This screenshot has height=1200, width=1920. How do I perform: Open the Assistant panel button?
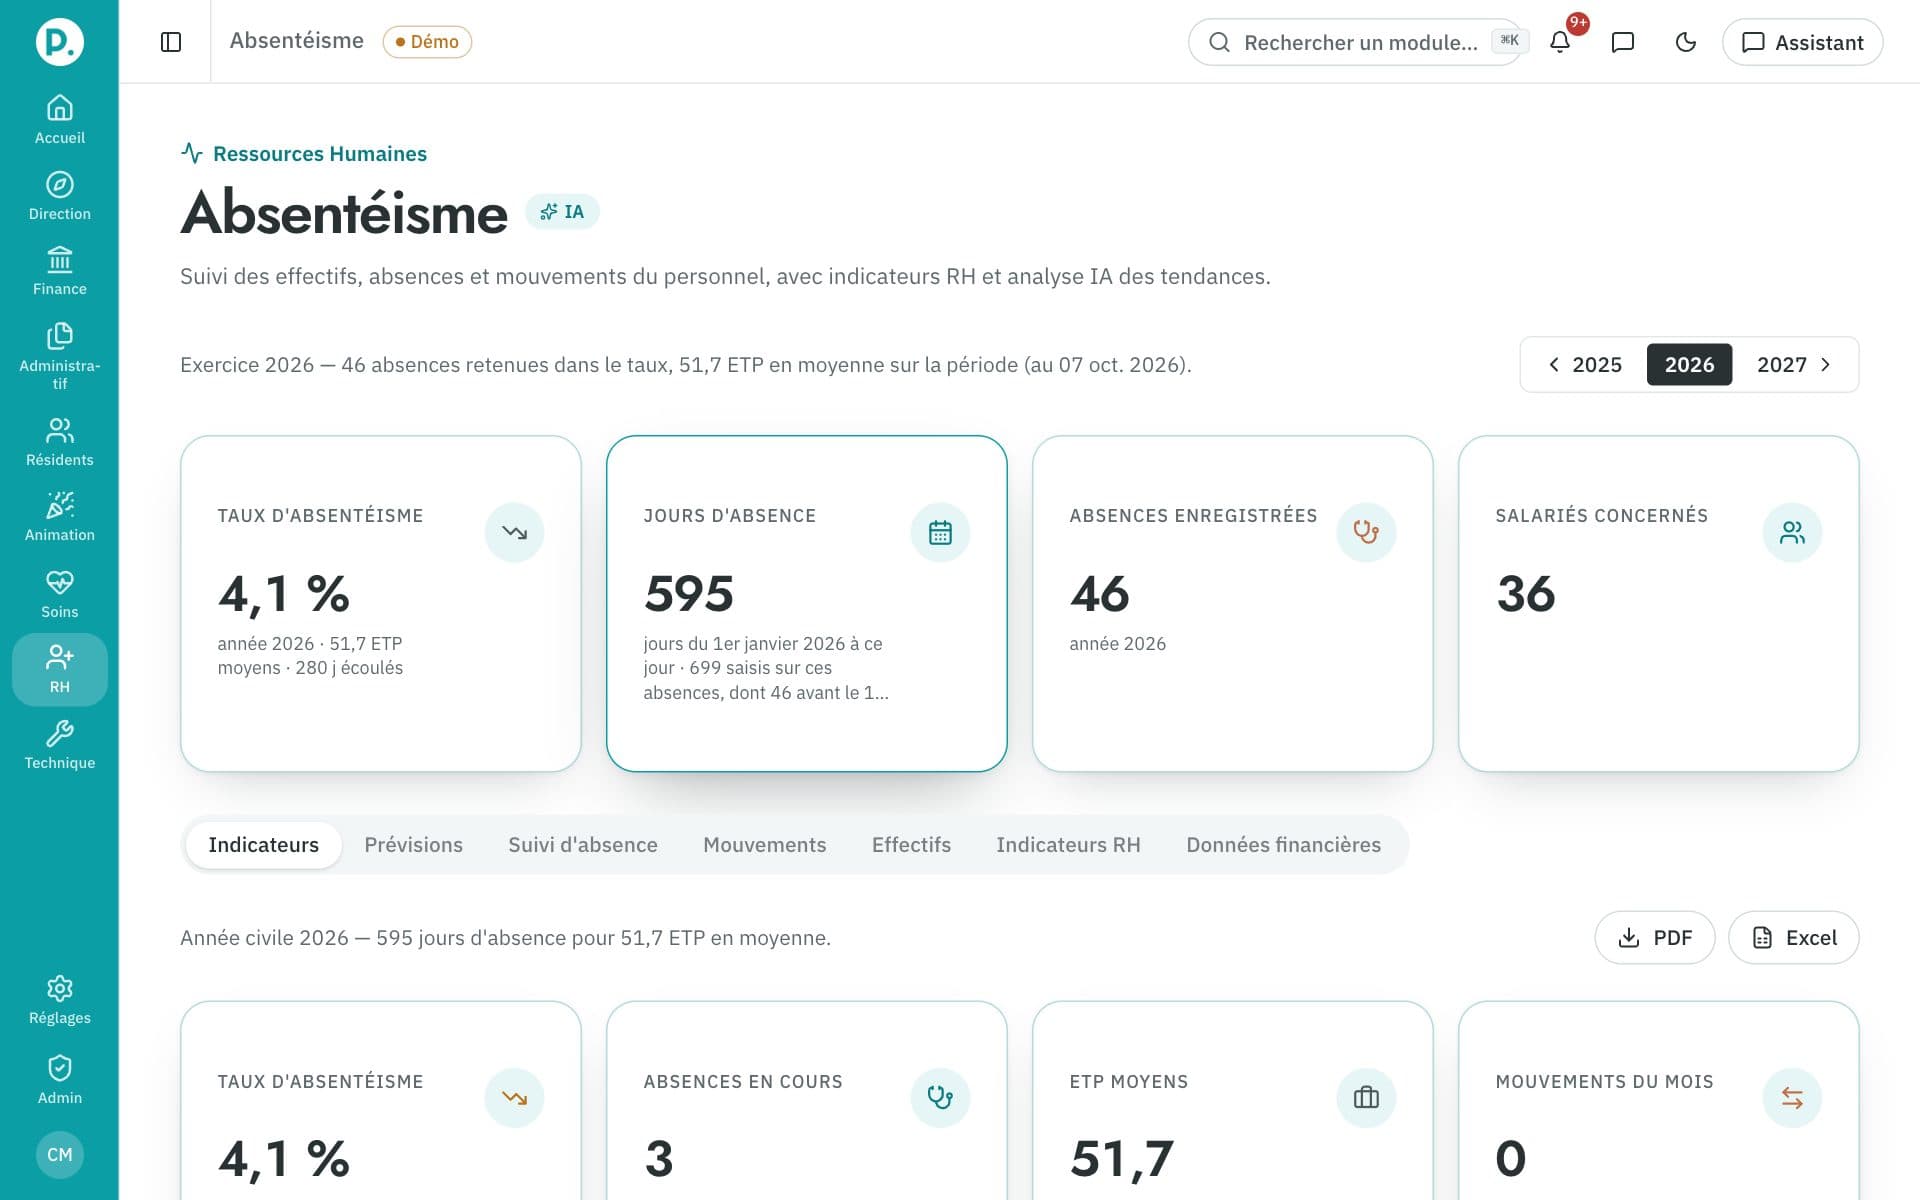pos(1802,42)
